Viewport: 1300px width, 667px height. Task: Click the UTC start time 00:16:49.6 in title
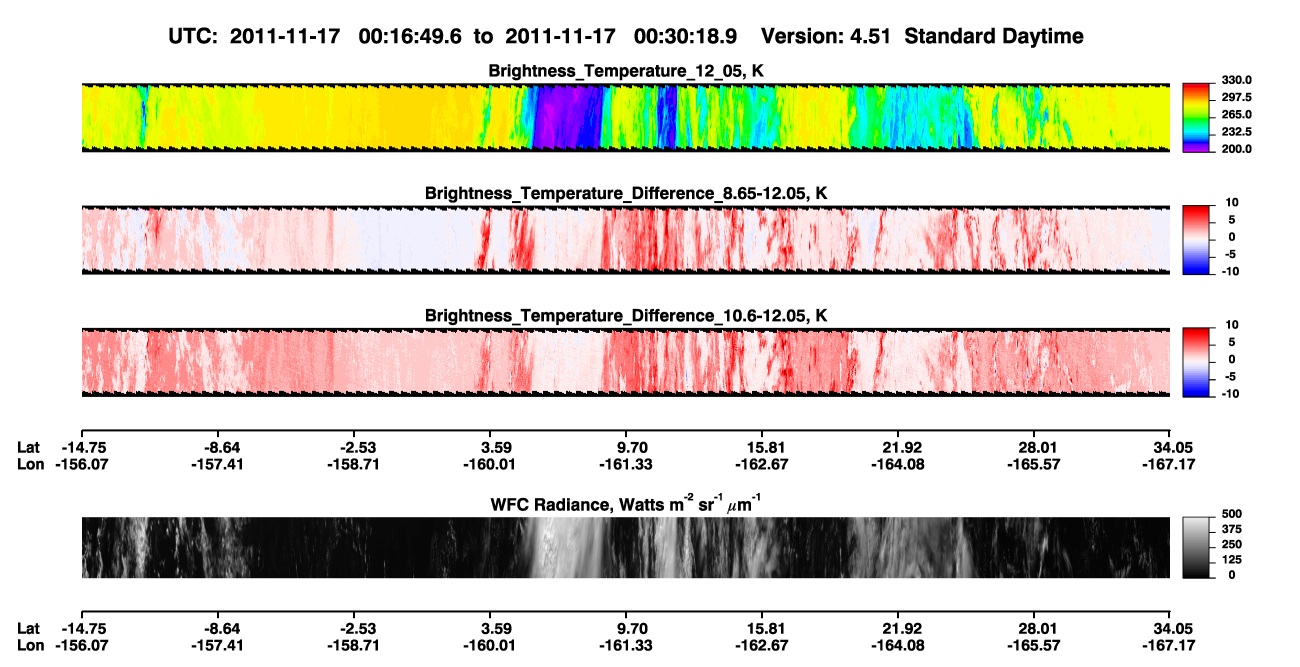(x=411, y=36)
